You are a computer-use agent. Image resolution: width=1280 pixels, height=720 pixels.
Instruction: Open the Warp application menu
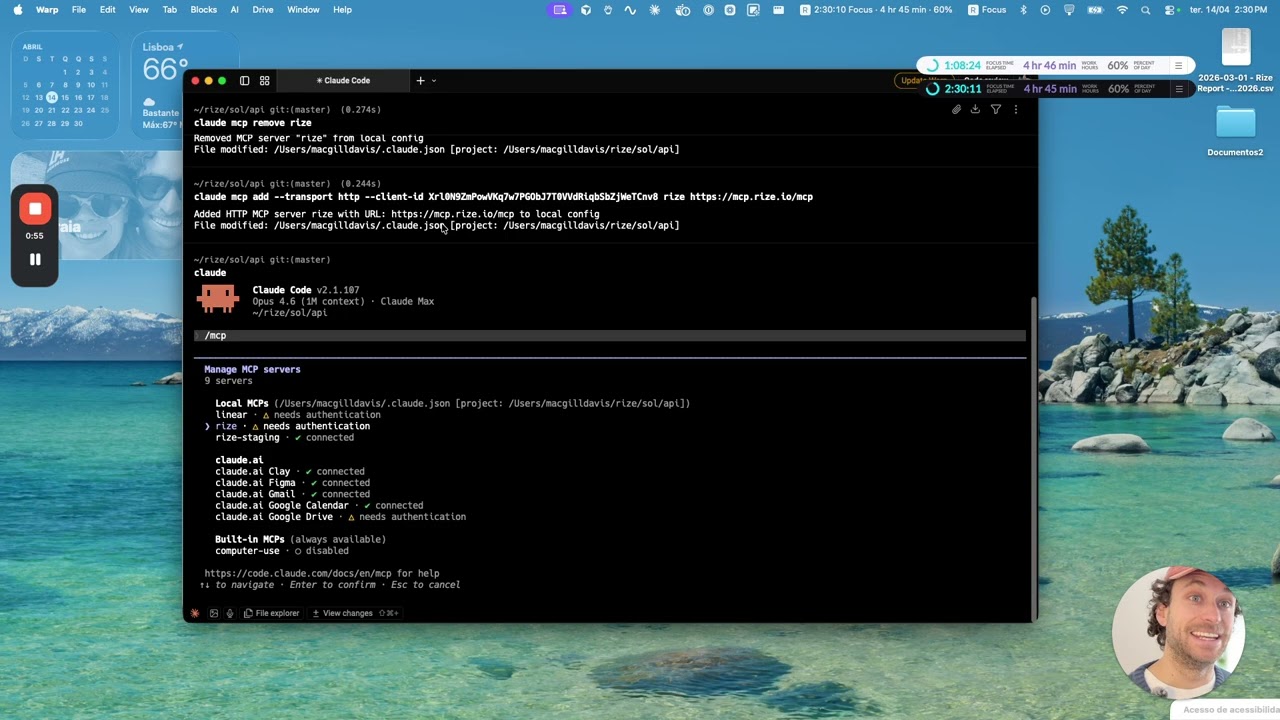tap(46, 9)
